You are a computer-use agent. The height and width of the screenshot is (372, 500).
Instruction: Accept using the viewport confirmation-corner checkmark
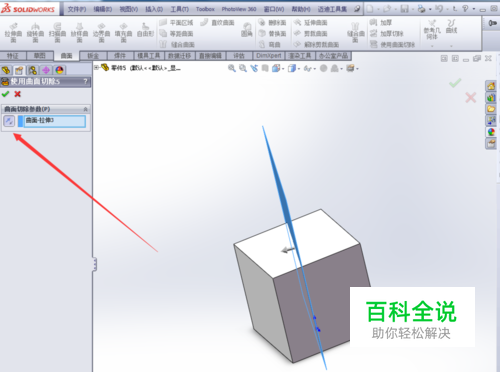tap(455, 83)
